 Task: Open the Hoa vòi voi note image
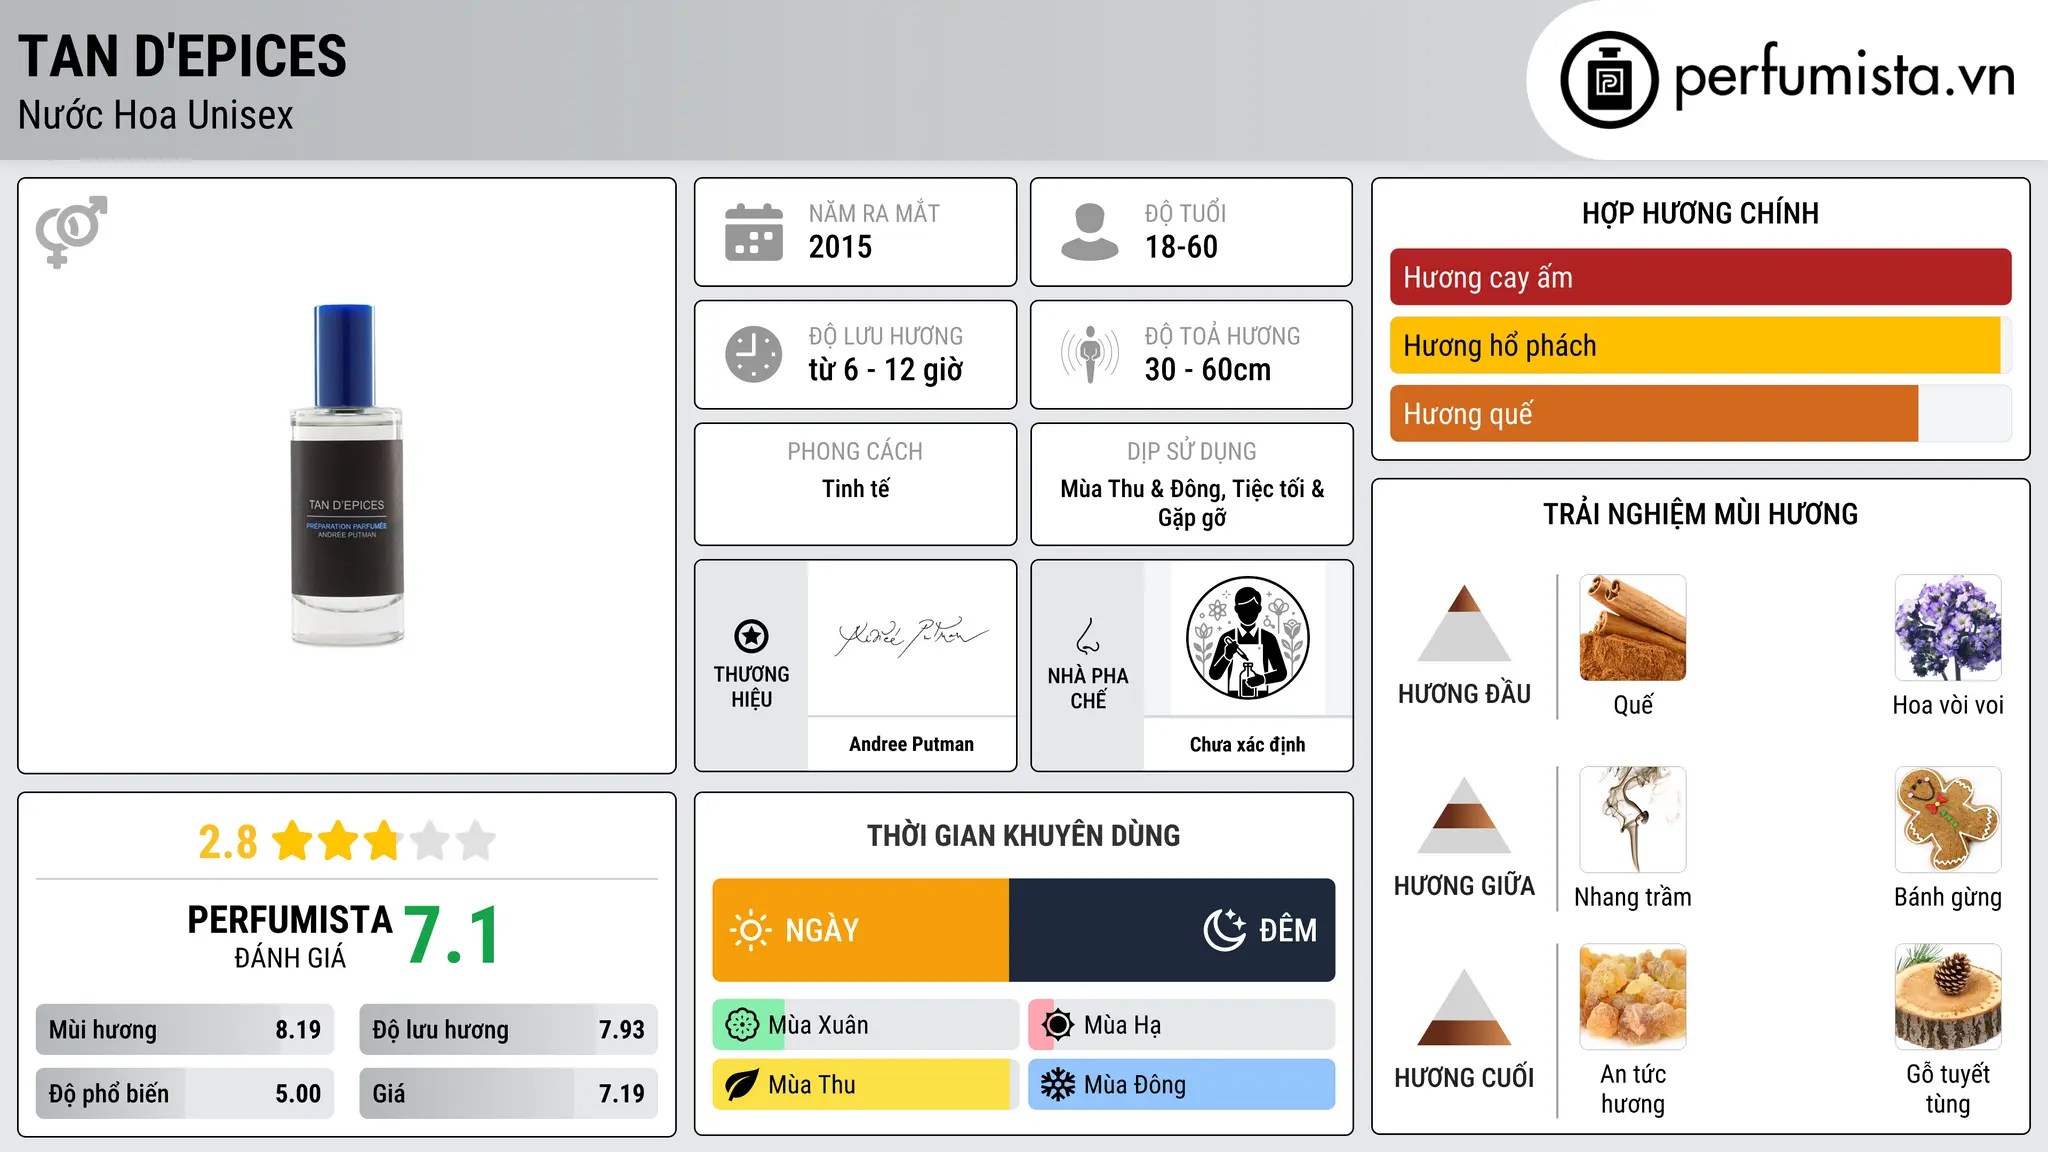pyautogui.click(x=1948, y=628)
